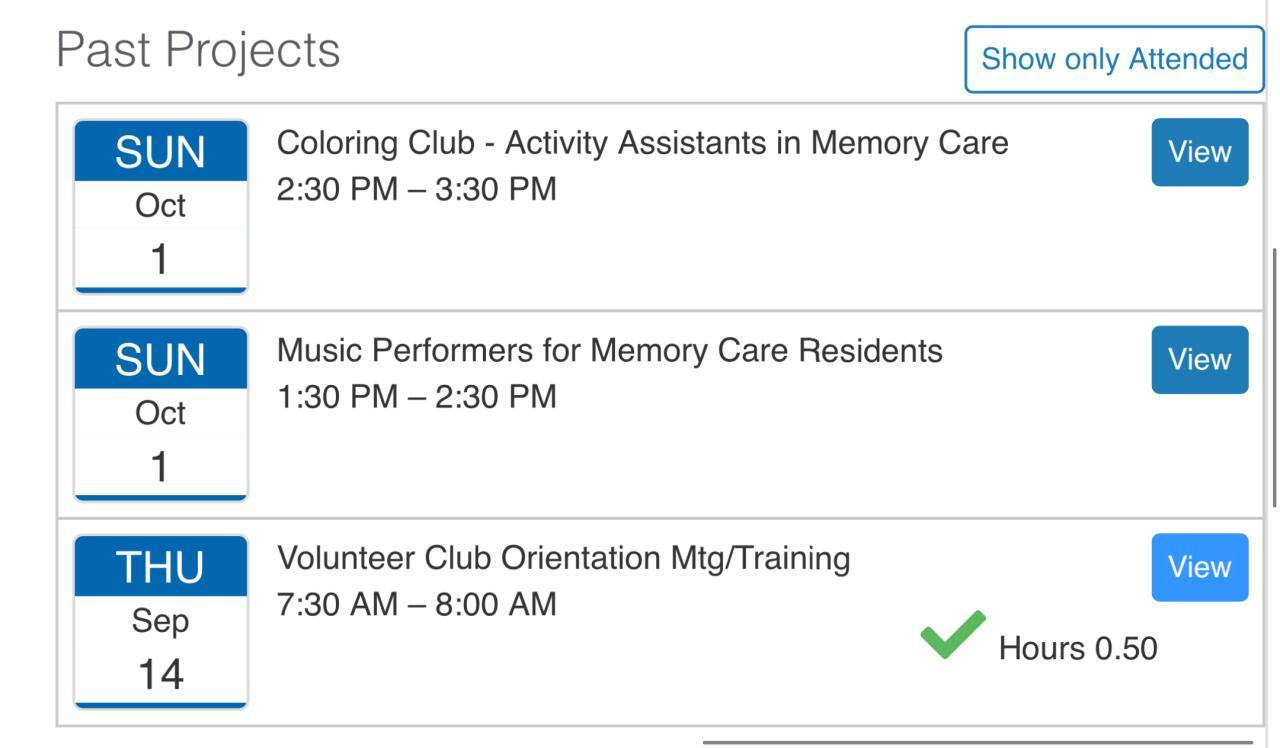Image resolution: width=1280 pixels, height=748 pixels.
Task: Toggle the Show only Attended filter
Action: click(1114, 59)
